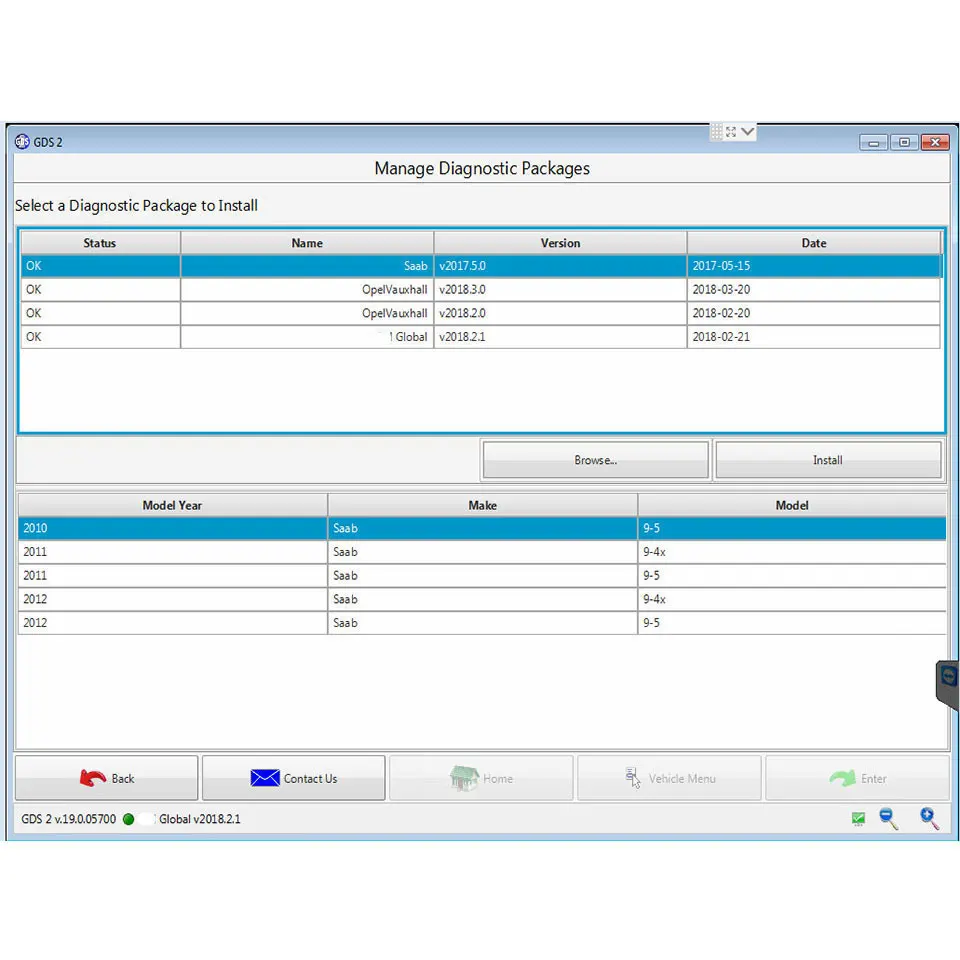Click the Browse... button
The image size is (960, 960).
(x=596, y=460)
